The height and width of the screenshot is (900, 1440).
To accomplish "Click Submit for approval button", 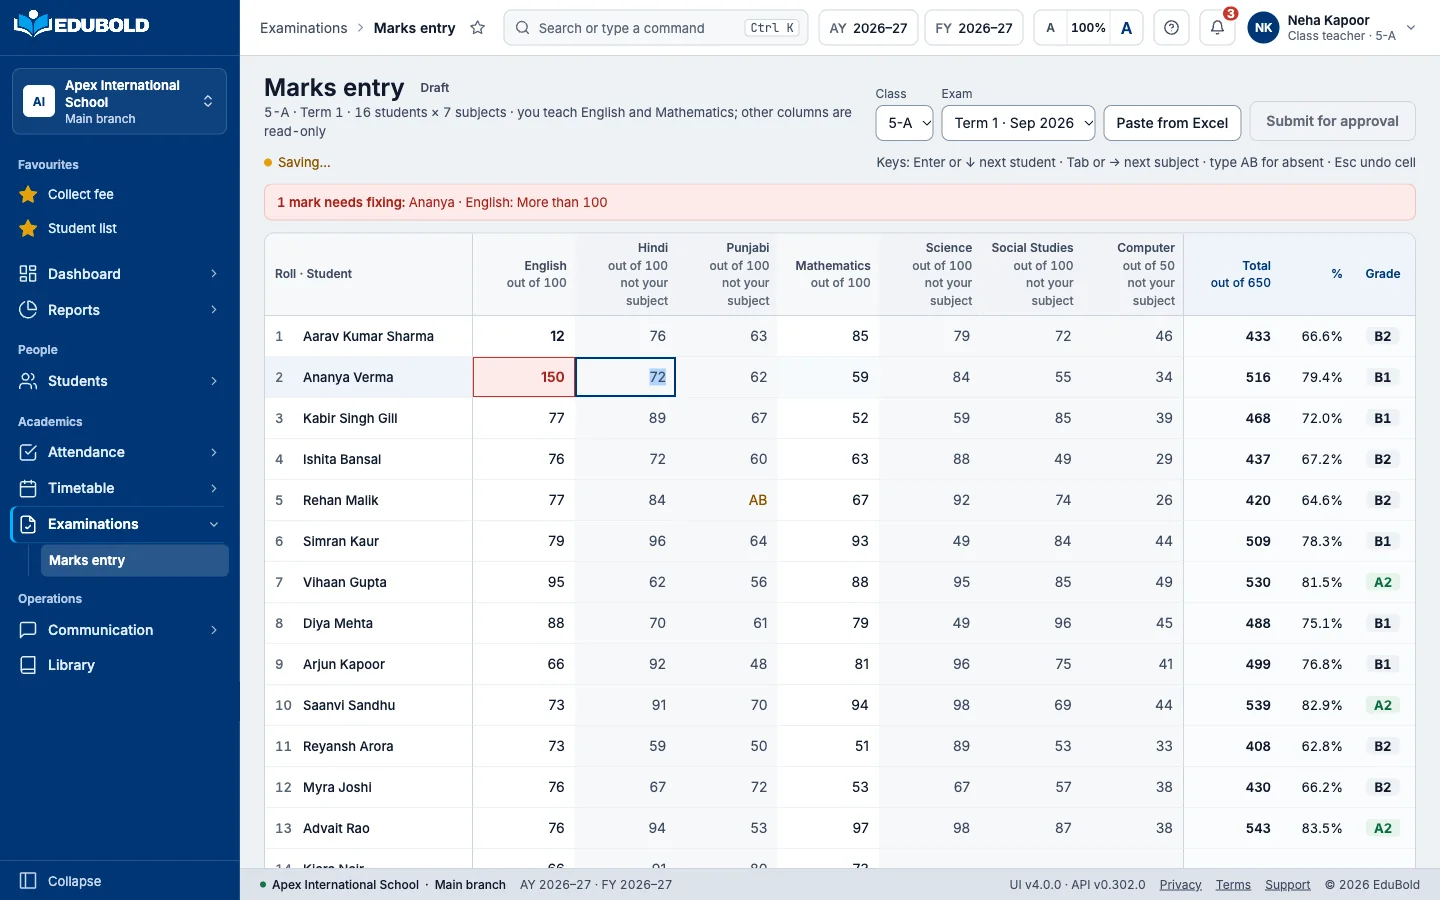I will [1332, 121].
